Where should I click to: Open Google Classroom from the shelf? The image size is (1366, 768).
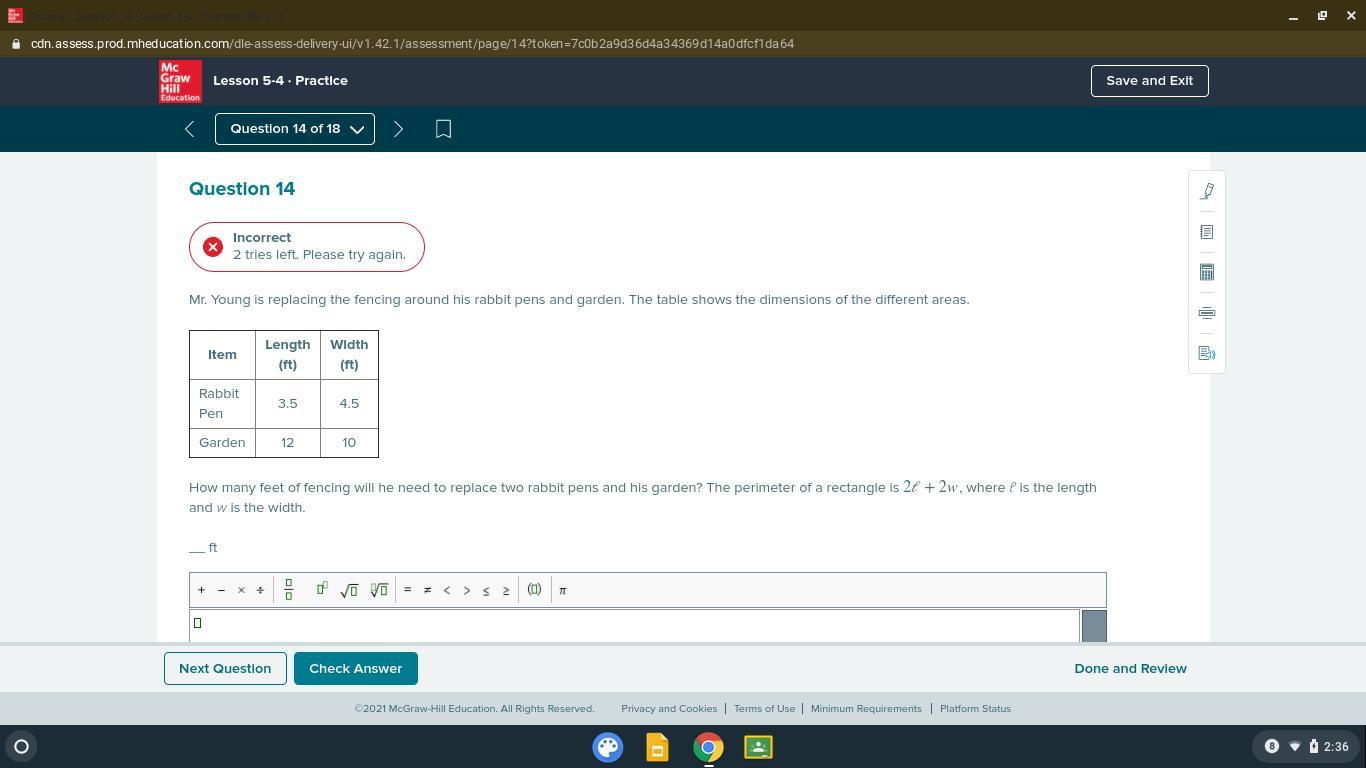(758, 747)
